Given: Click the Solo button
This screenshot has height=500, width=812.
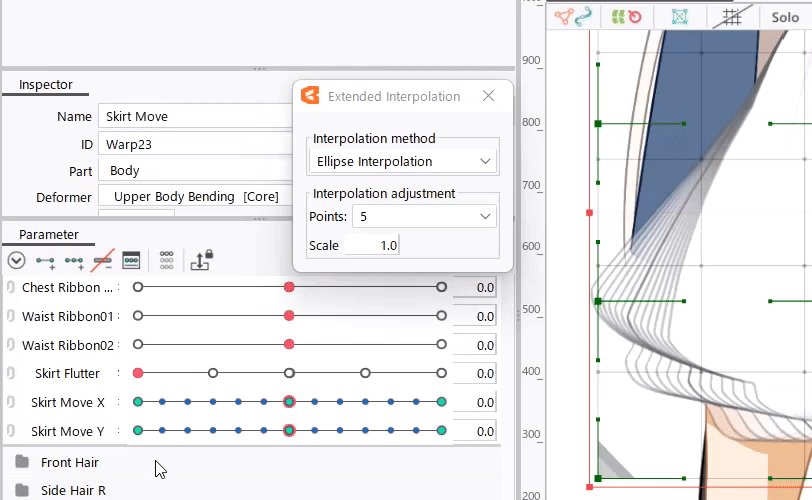Looking at the screenshot, I should pyautogui.click(x=785, y=18).
